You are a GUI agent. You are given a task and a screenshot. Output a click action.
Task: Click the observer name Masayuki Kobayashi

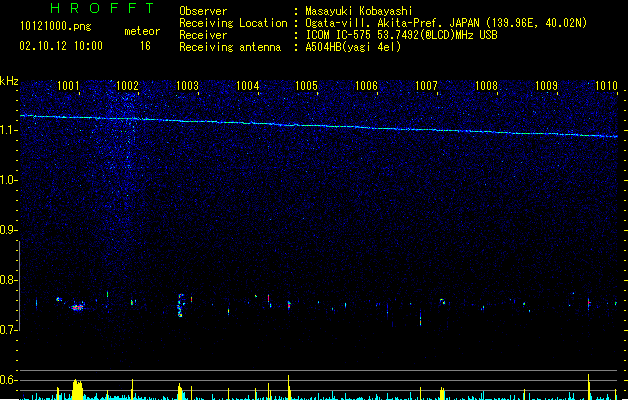pyautogui.click(x=359, y=11)
